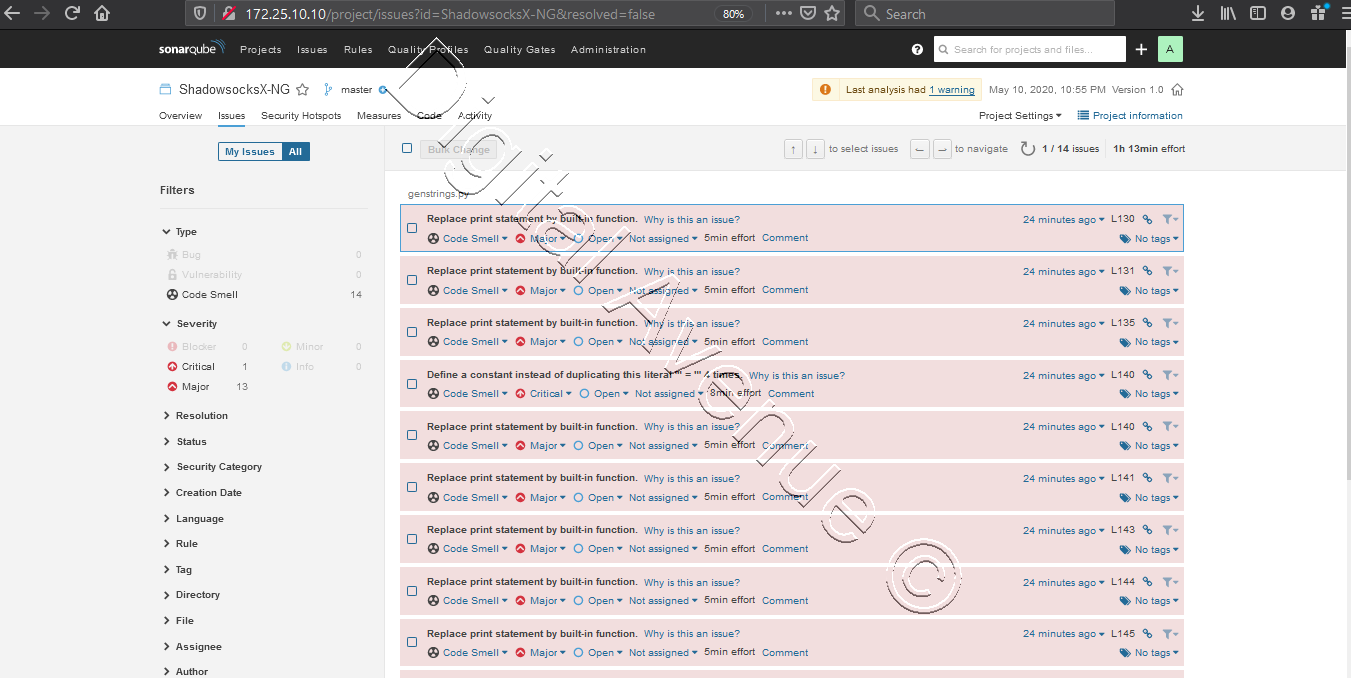
Task: Open the permalink icon on the first L130 issue
Action: 1148,219
